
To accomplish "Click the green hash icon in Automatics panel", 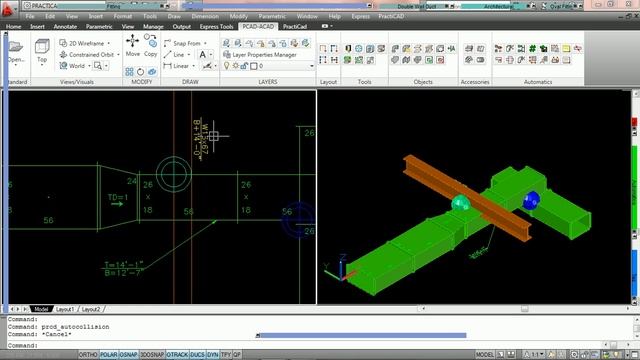I will coord(532,49).
